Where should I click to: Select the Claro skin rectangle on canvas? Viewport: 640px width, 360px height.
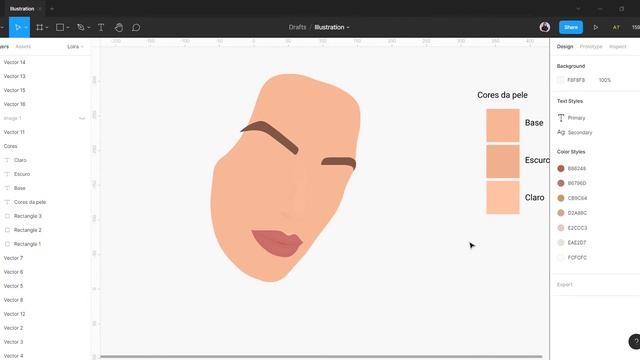tap(503, 197)
